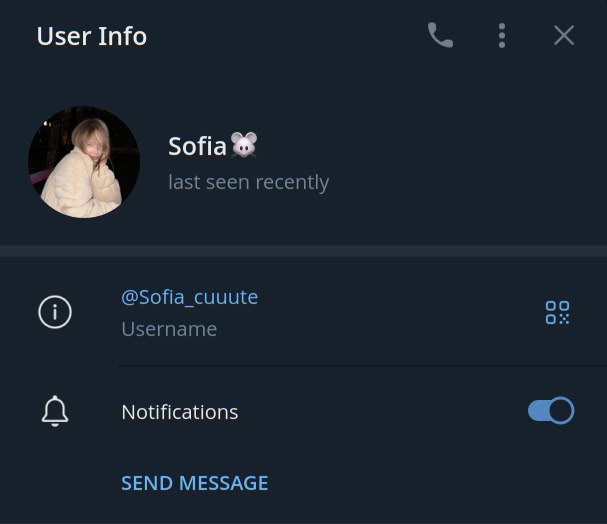Click the thin separator line above Notifications

tap(362, 366)
